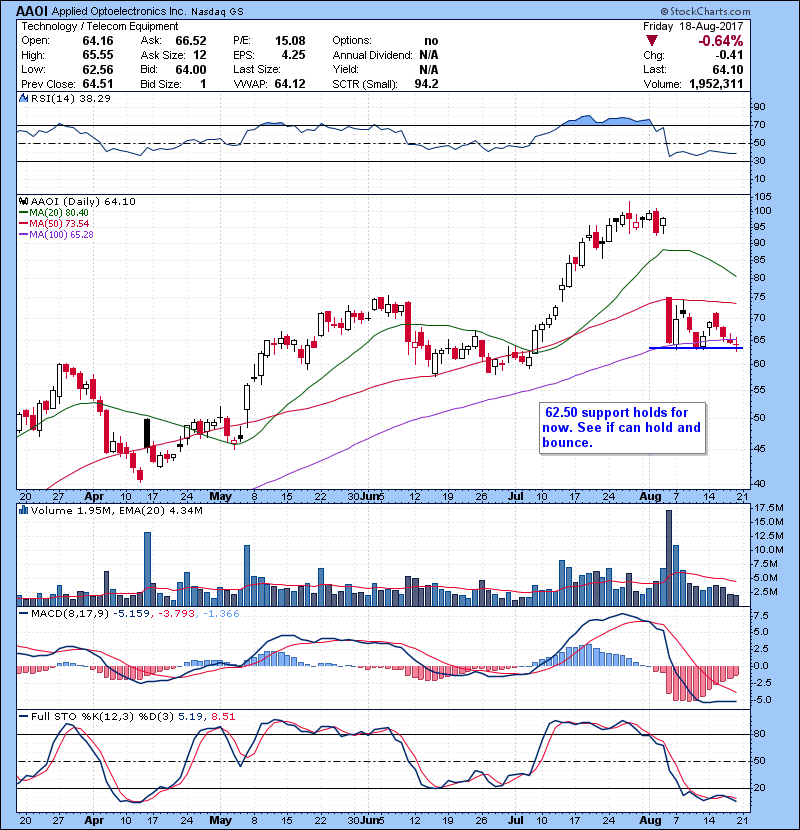The height and width of the screenshot is (830, 800).
Task: Click the MACD(8,17,9) legend icon
Action: tap(22, 612)
